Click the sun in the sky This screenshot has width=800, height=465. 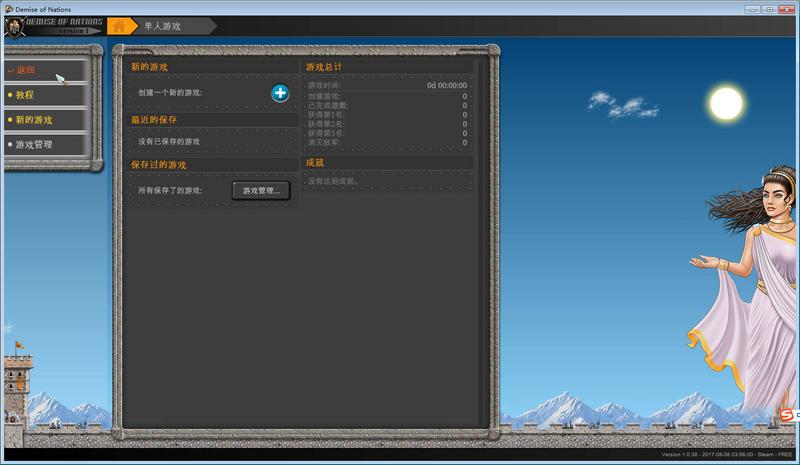point(728,102)
